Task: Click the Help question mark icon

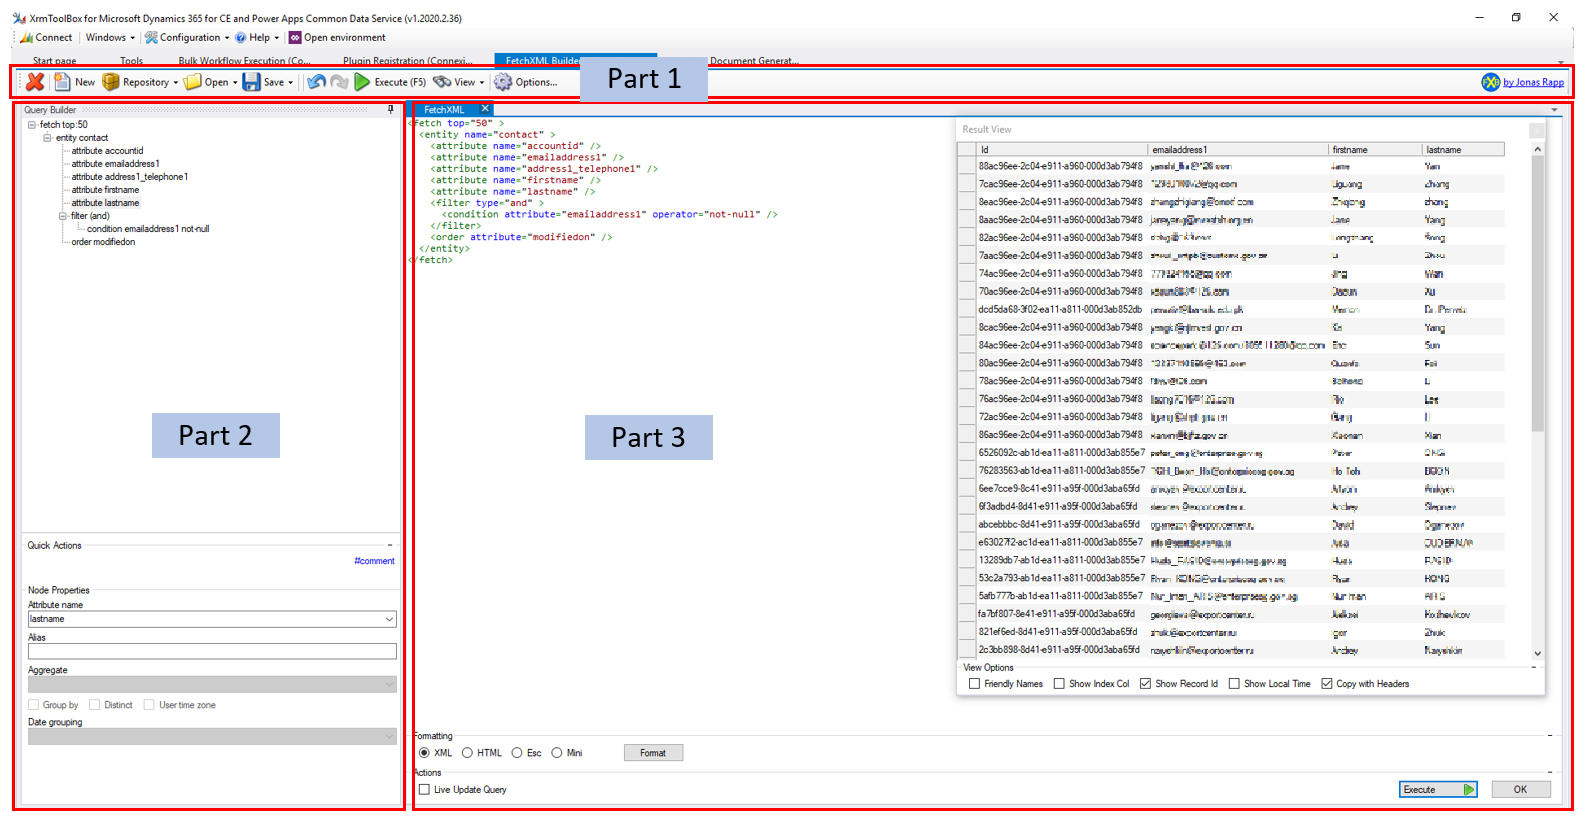Action: (x=240, y=37)
